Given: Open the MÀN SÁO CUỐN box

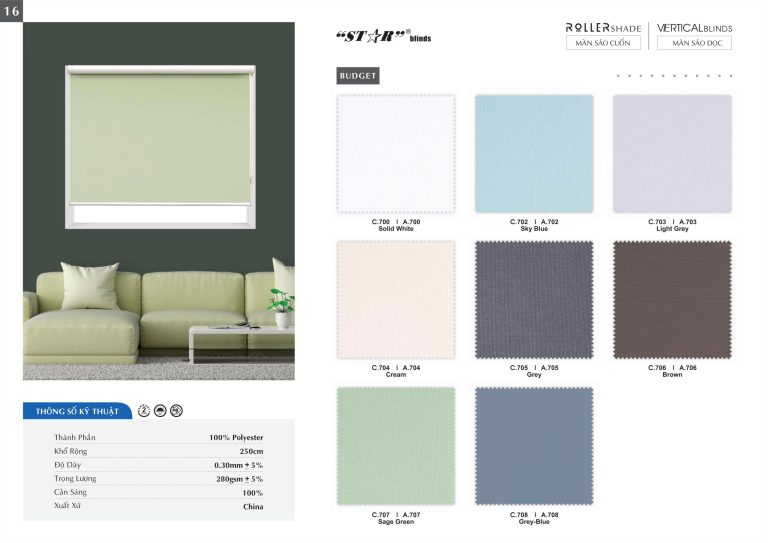Looking at the screenshot, I should [x=603, y=43].
